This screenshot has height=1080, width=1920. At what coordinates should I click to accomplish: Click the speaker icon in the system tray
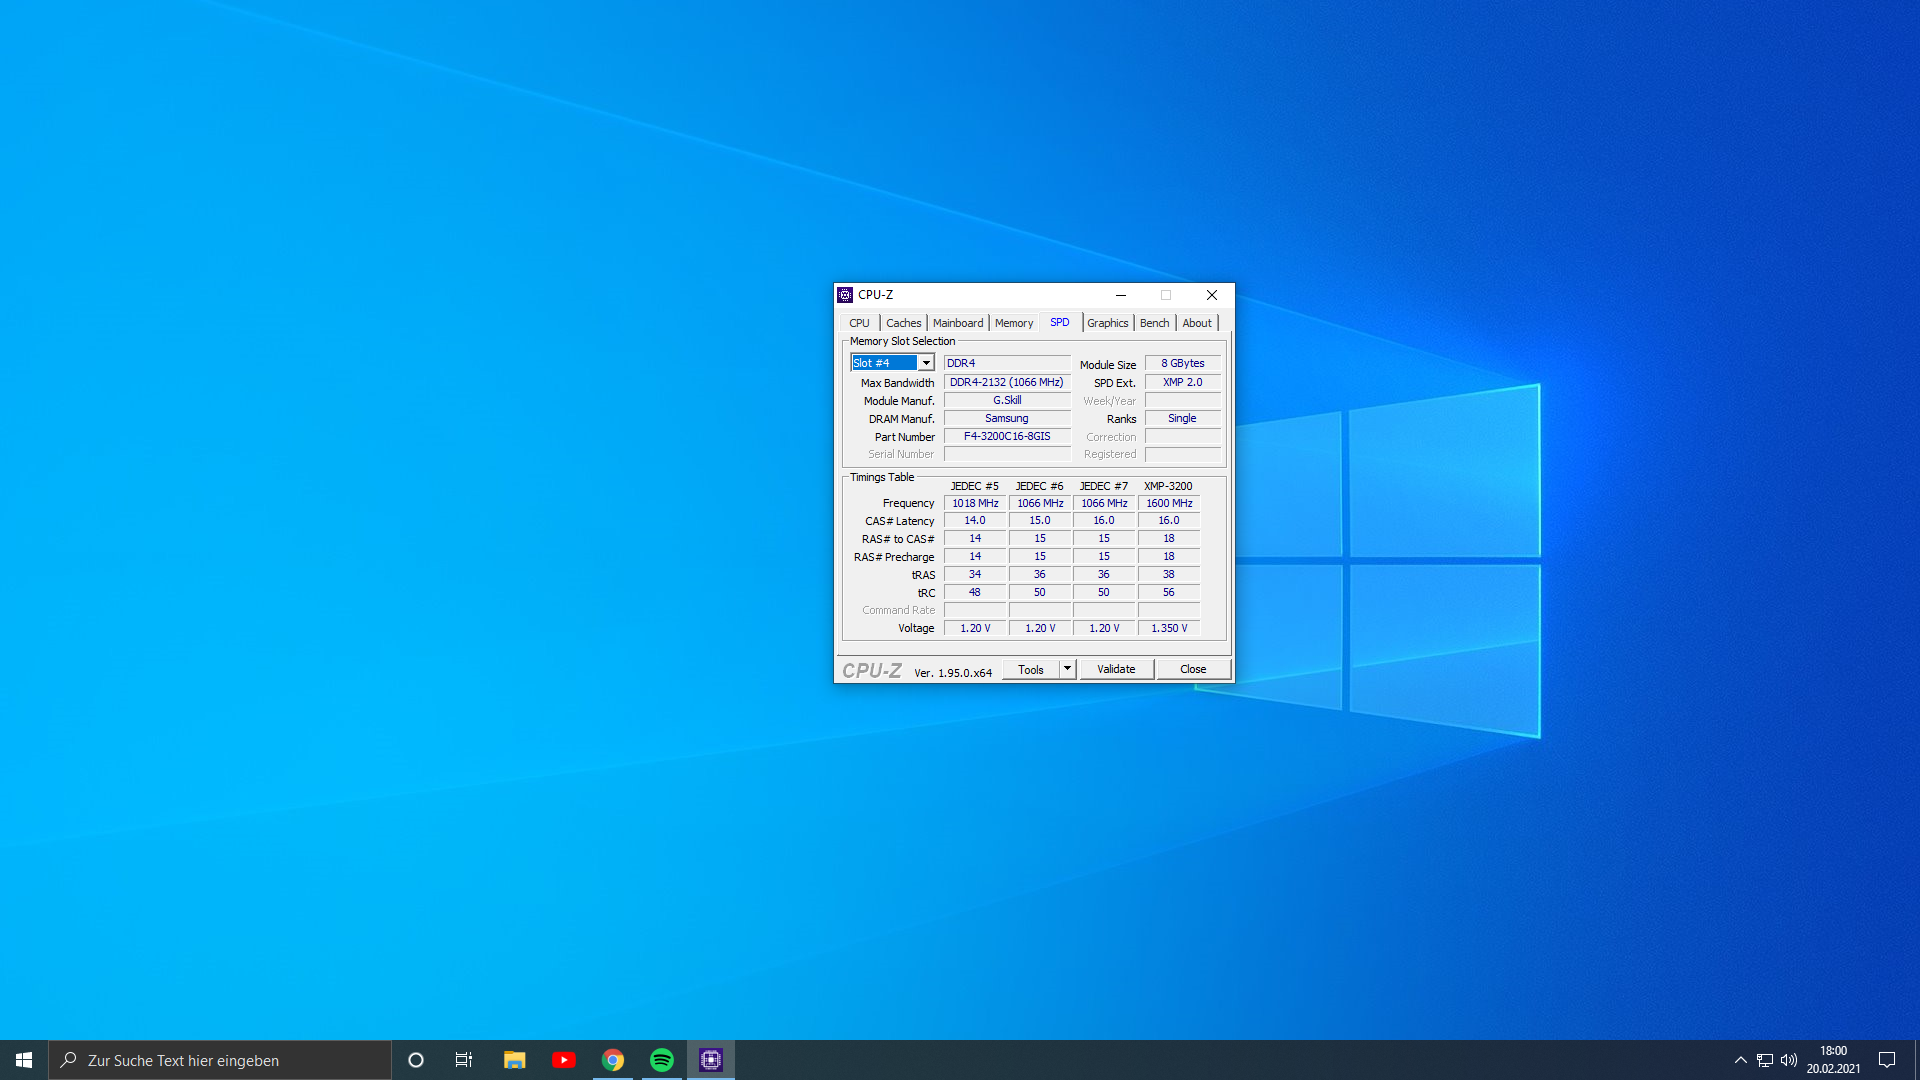1788,1059
